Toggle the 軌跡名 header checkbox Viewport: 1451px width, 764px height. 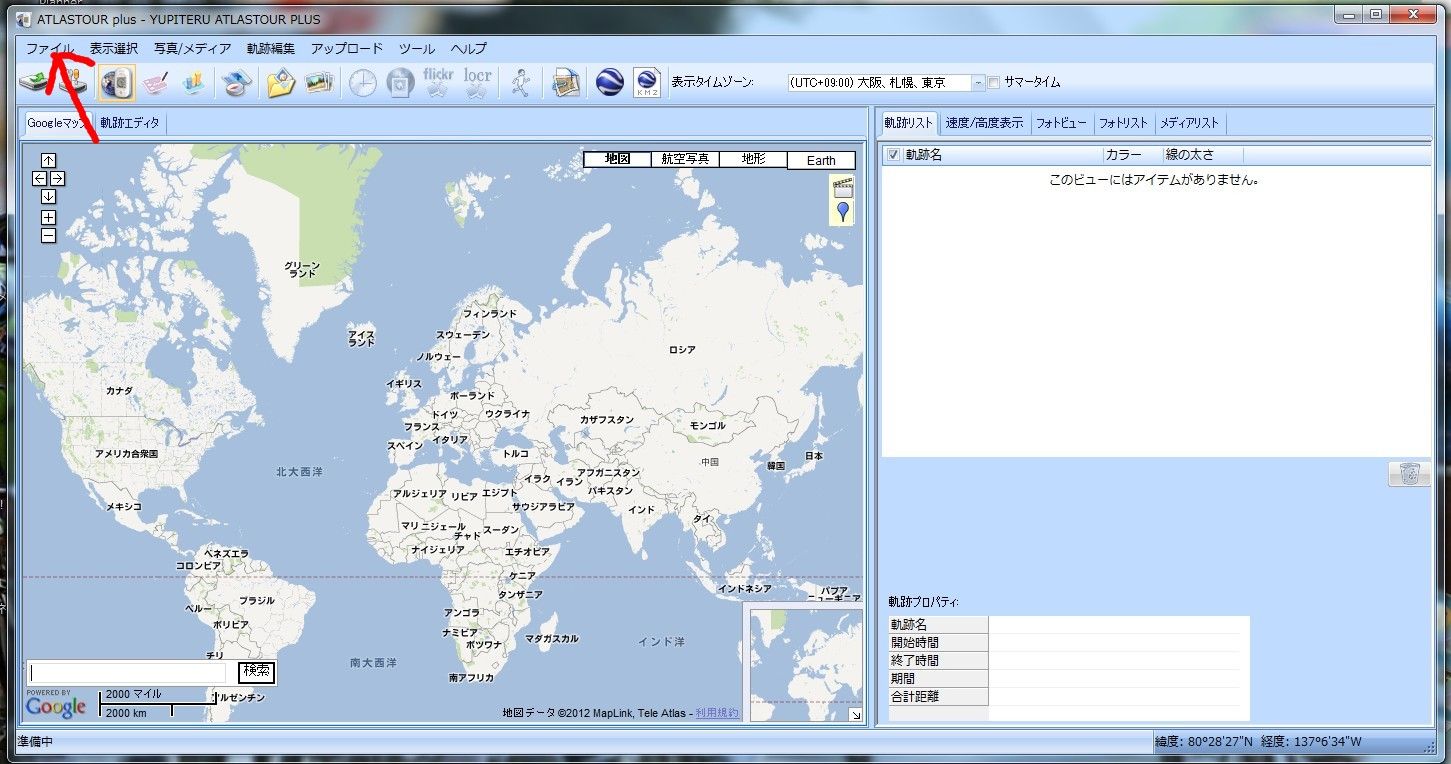(893, 155)
